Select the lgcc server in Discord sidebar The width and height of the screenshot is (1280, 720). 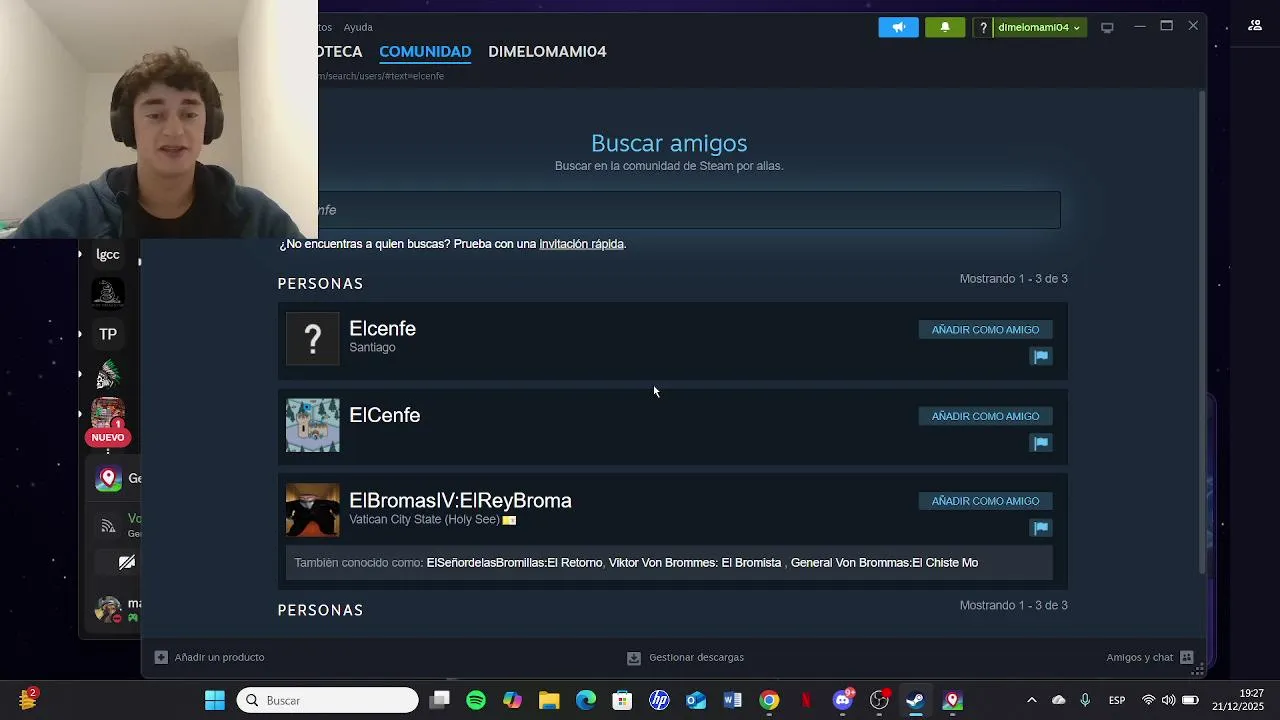(x=108, y=254)
